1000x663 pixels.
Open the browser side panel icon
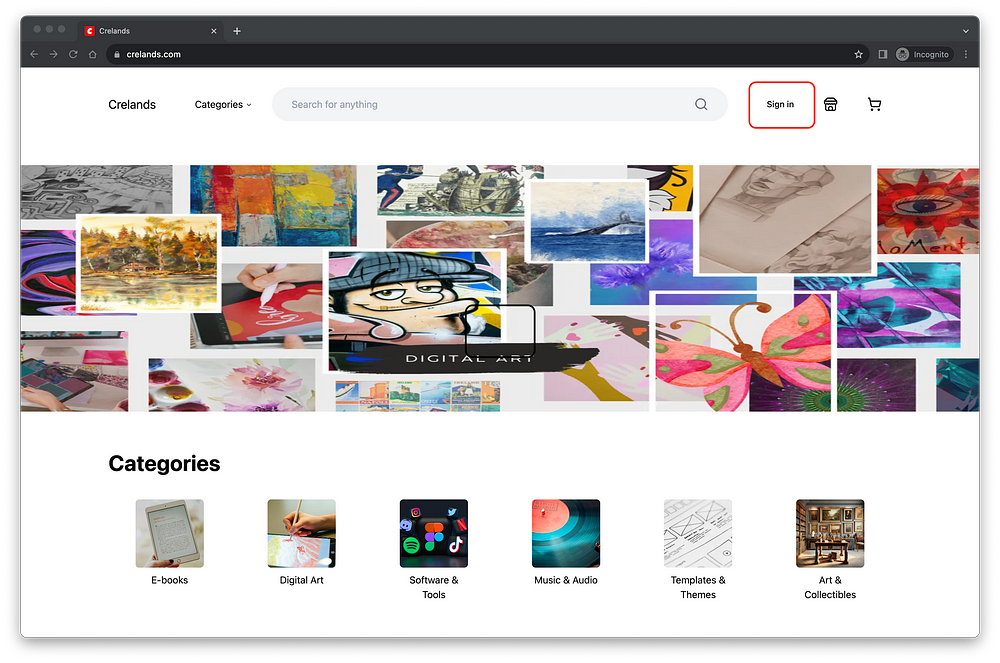click(x=883, y=54)
